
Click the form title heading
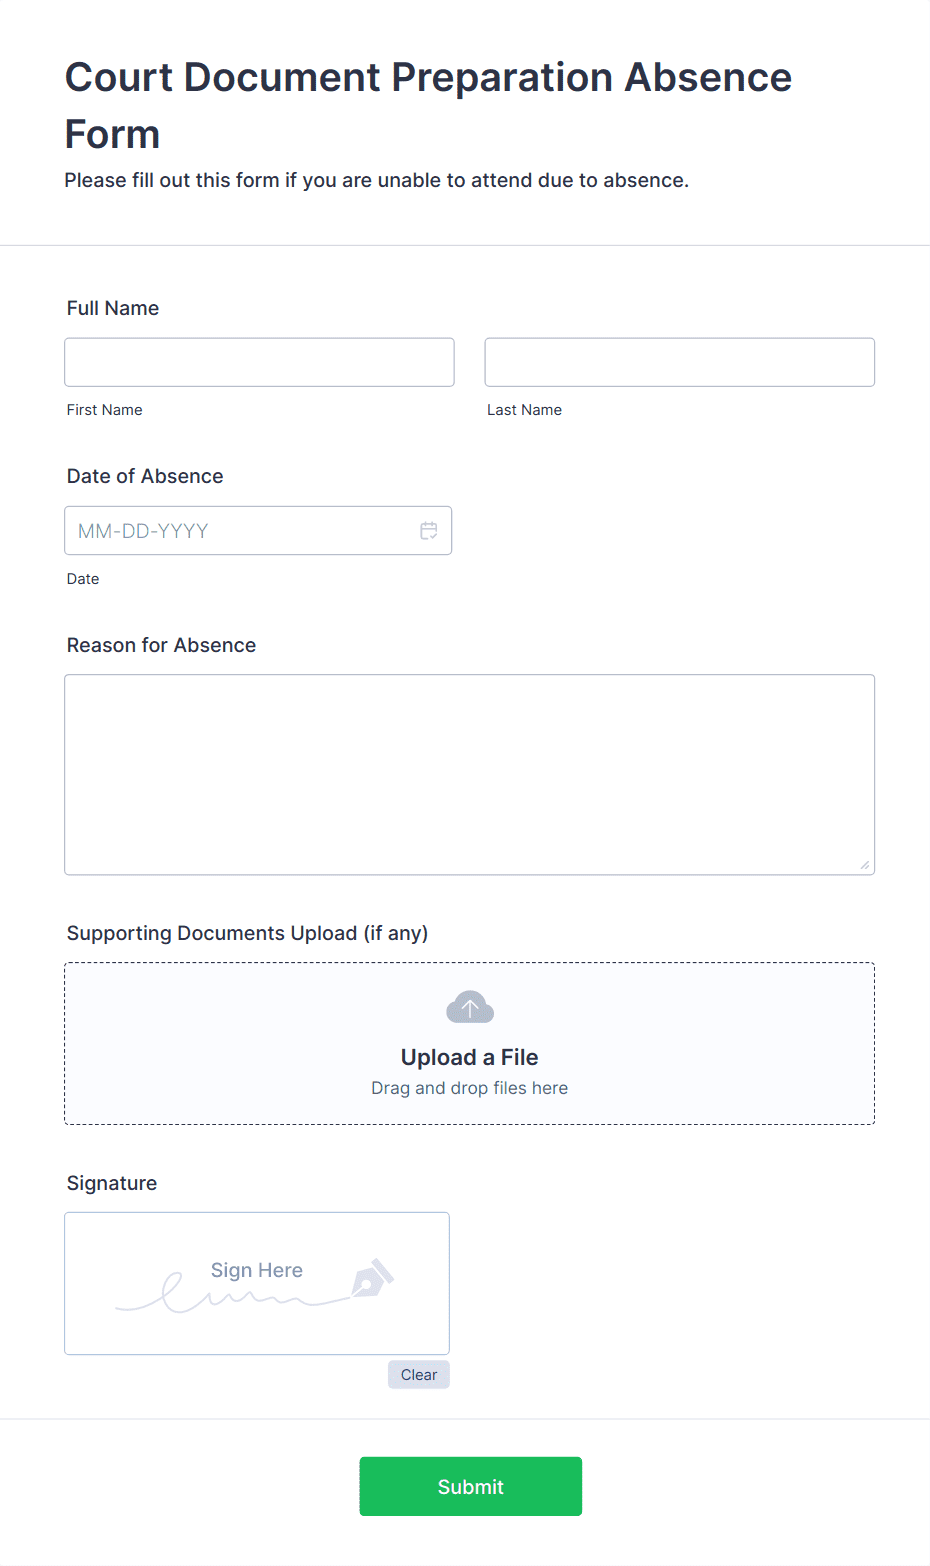pyautogui.click(x=428, y=105)
